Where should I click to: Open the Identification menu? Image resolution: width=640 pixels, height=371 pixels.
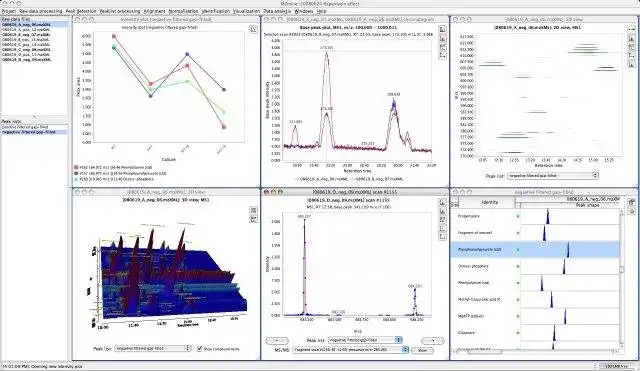click(216, 11)
